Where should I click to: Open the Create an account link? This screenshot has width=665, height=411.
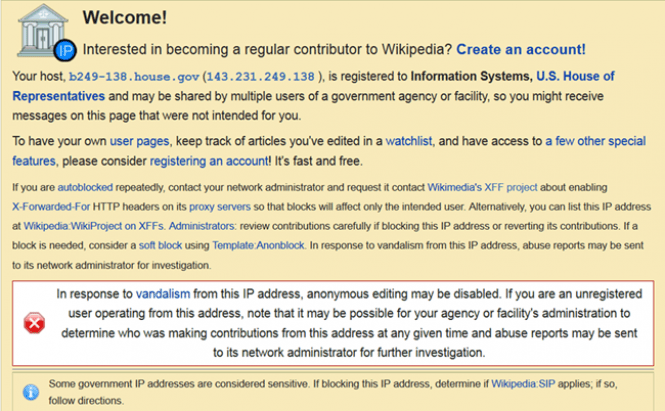click(521, 50)
